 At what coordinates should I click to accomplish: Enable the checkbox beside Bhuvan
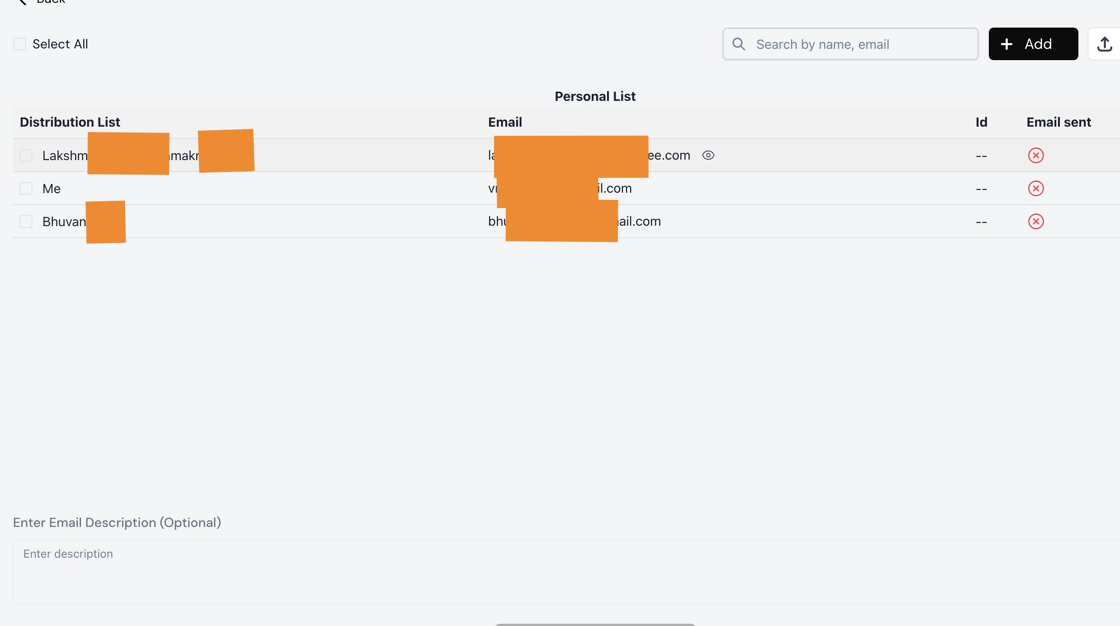[x=26, y=221]
